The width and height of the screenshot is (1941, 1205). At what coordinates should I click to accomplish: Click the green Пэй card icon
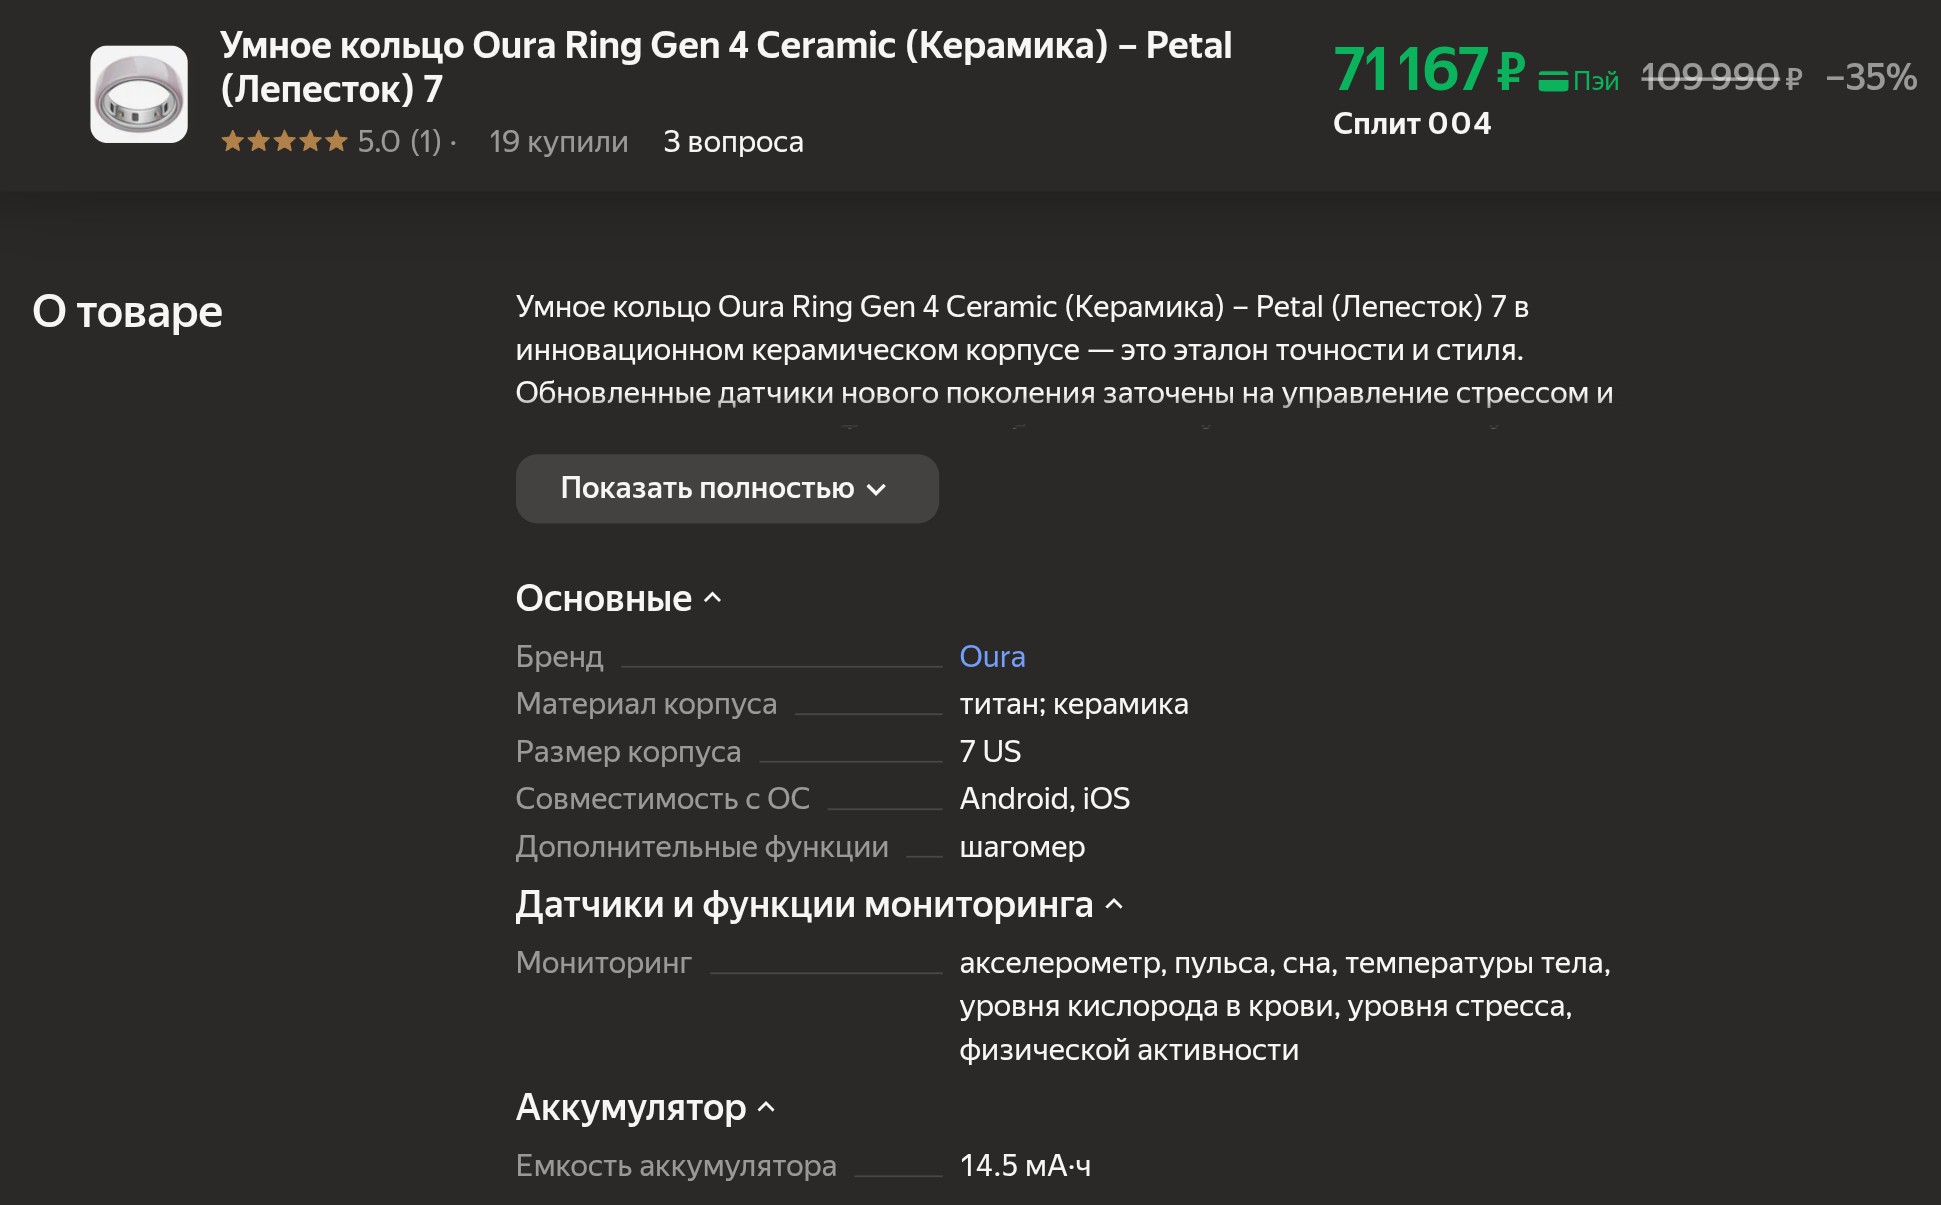1553,81
